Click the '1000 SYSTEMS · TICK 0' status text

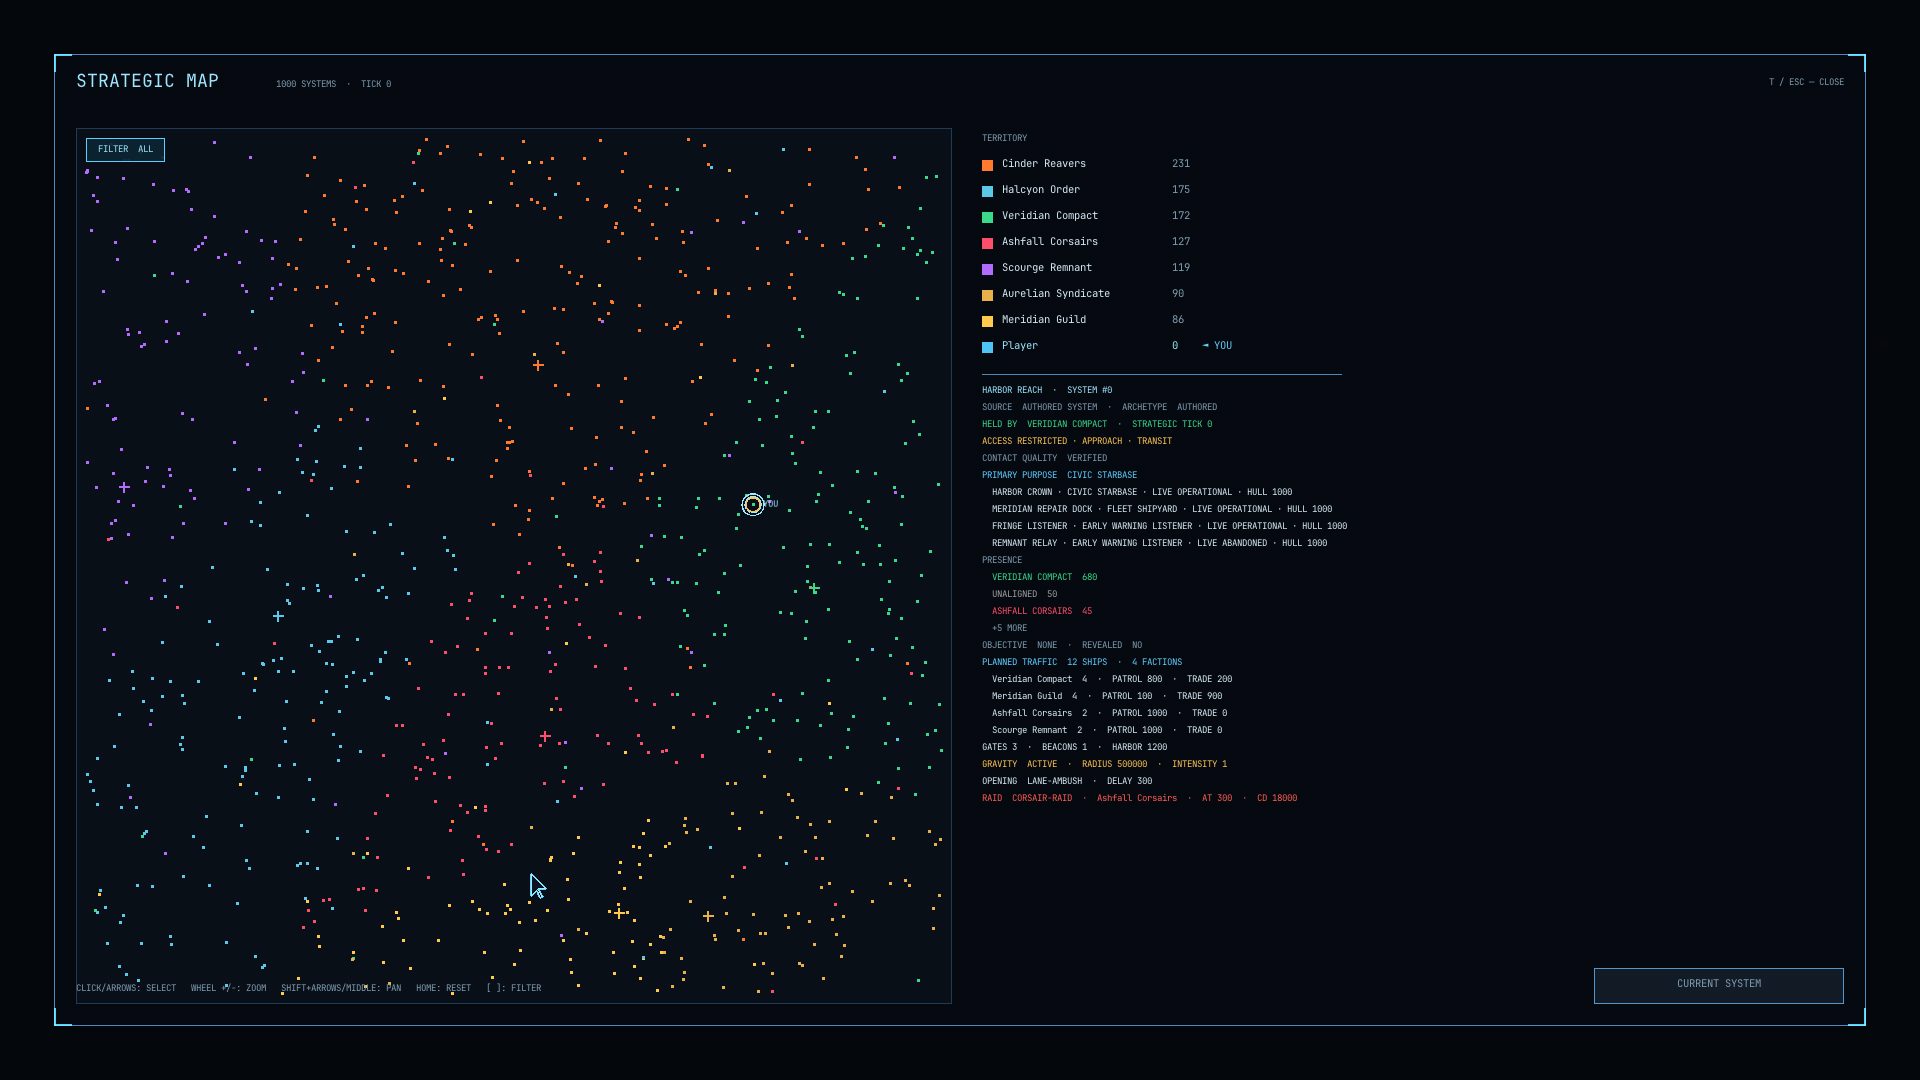(x=333, y=84)
